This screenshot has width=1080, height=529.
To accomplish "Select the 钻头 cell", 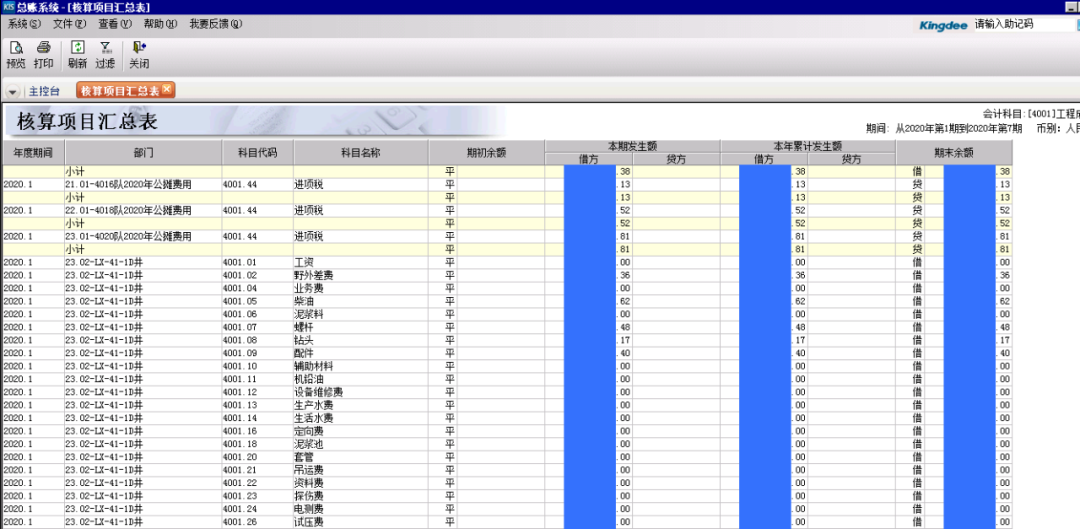I will (361, 340).
